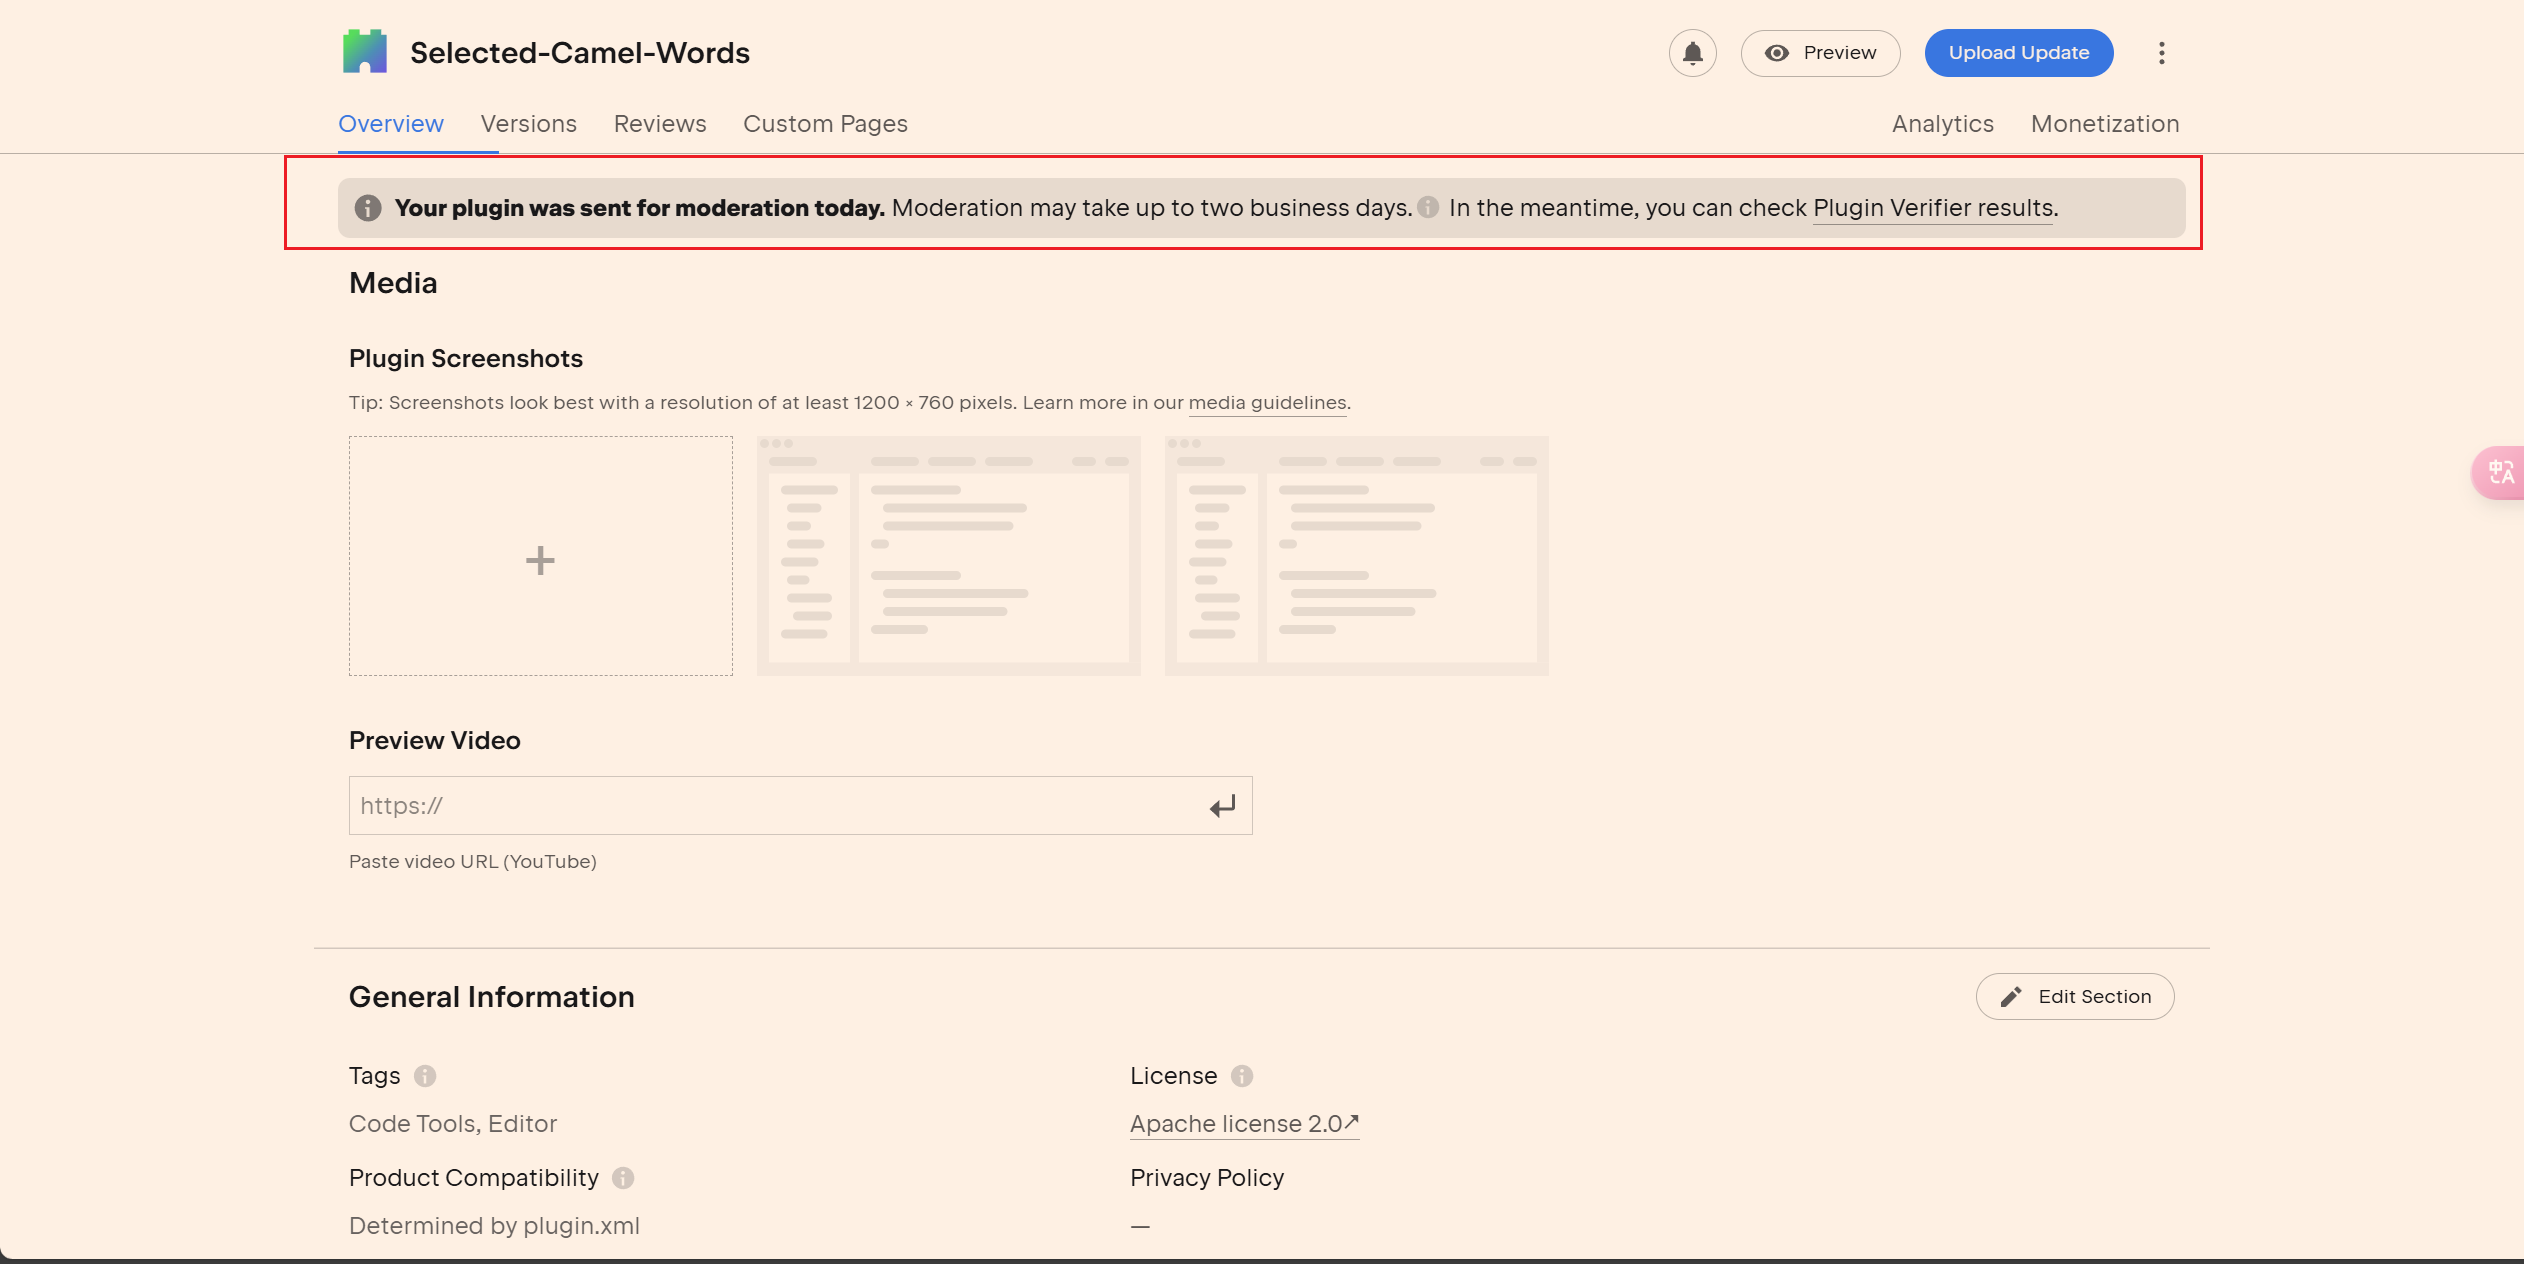Click the submit arrow in the video URL field
The image size is (2524, 1264).
(x=1222, y=806)
